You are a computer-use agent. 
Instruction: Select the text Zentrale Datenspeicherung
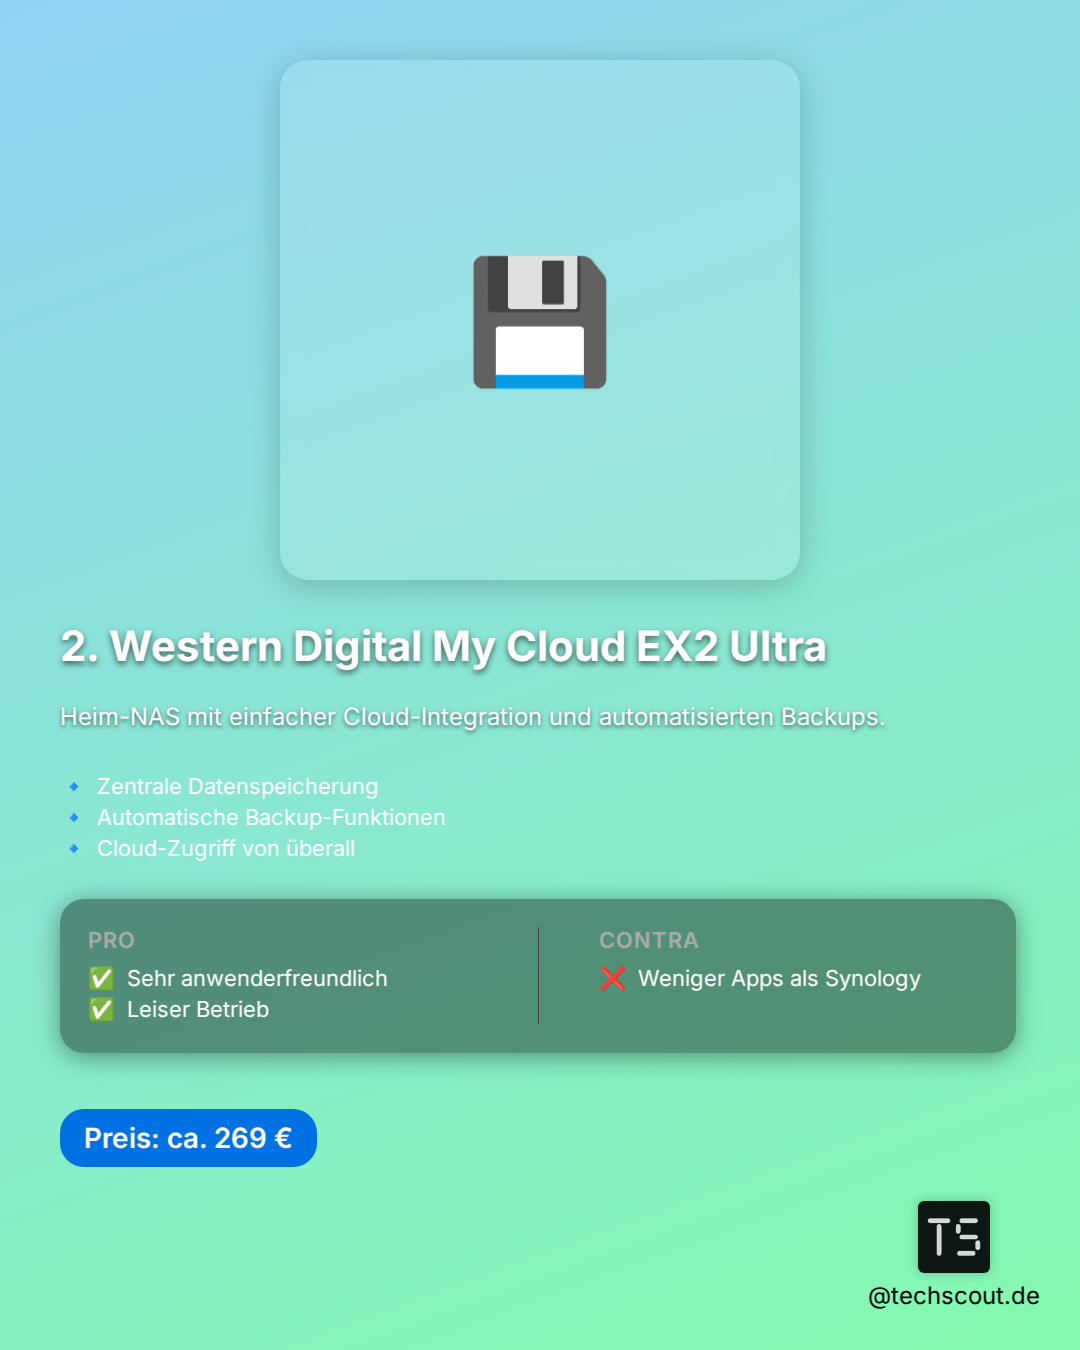point(237,787)
